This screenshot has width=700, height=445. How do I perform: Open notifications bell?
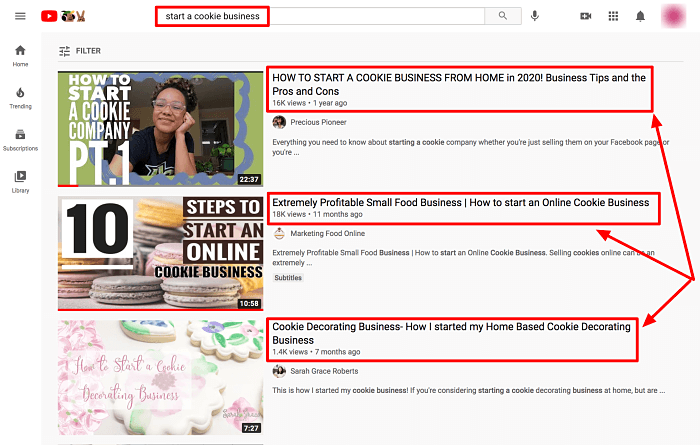pyautogui.click(x=640, y=17)
